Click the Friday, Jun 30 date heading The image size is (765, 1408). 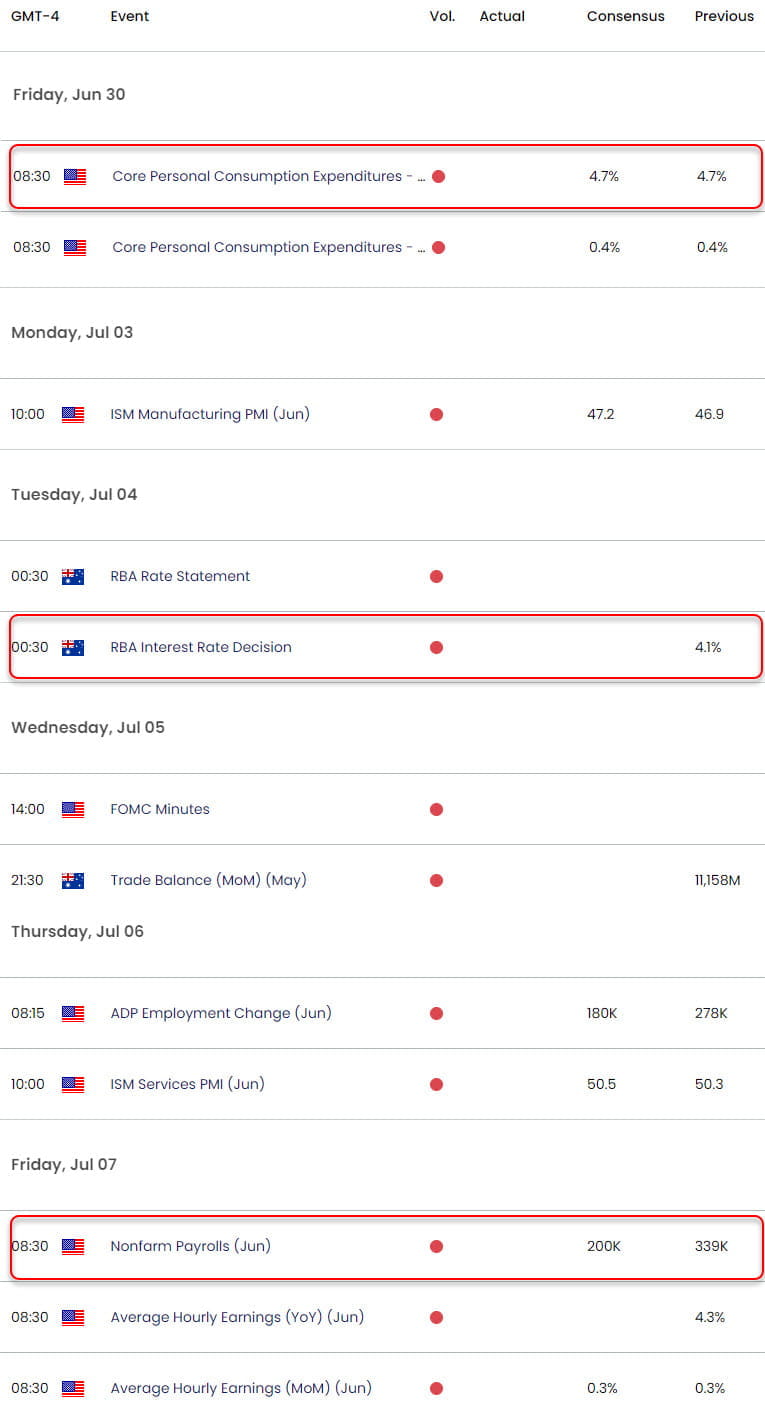(69, 95)
